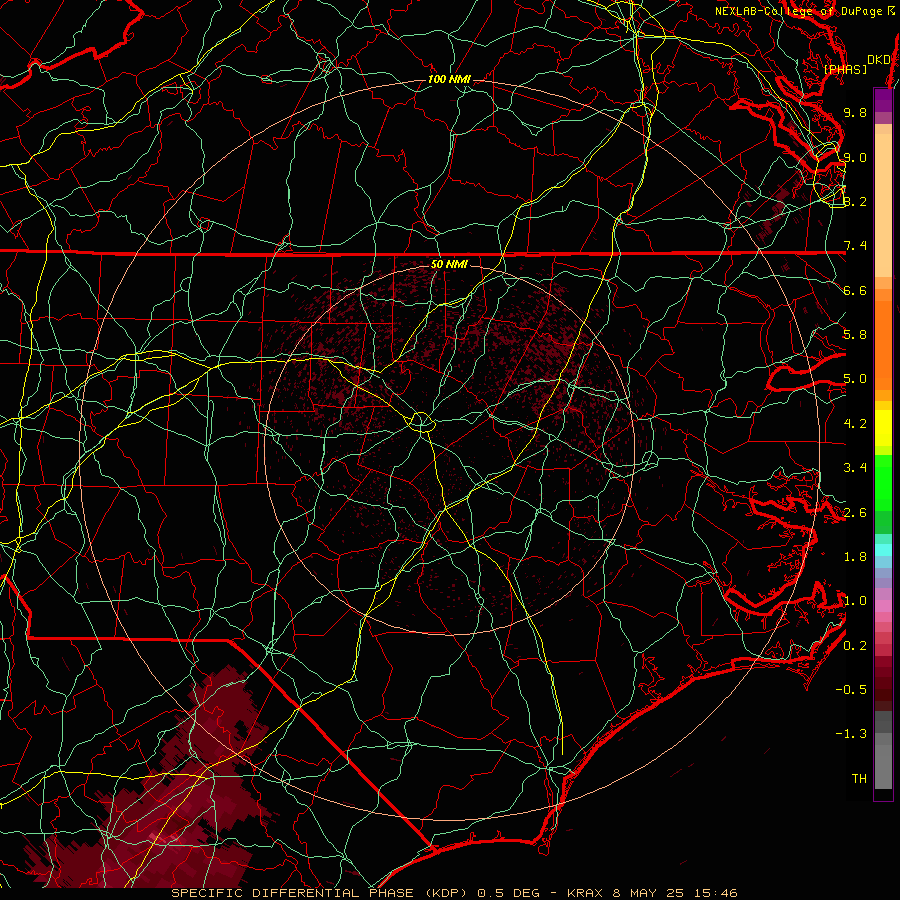Click the -0.5 scale value
This screenshot has width=900, height=900.
tap(851, 690)
